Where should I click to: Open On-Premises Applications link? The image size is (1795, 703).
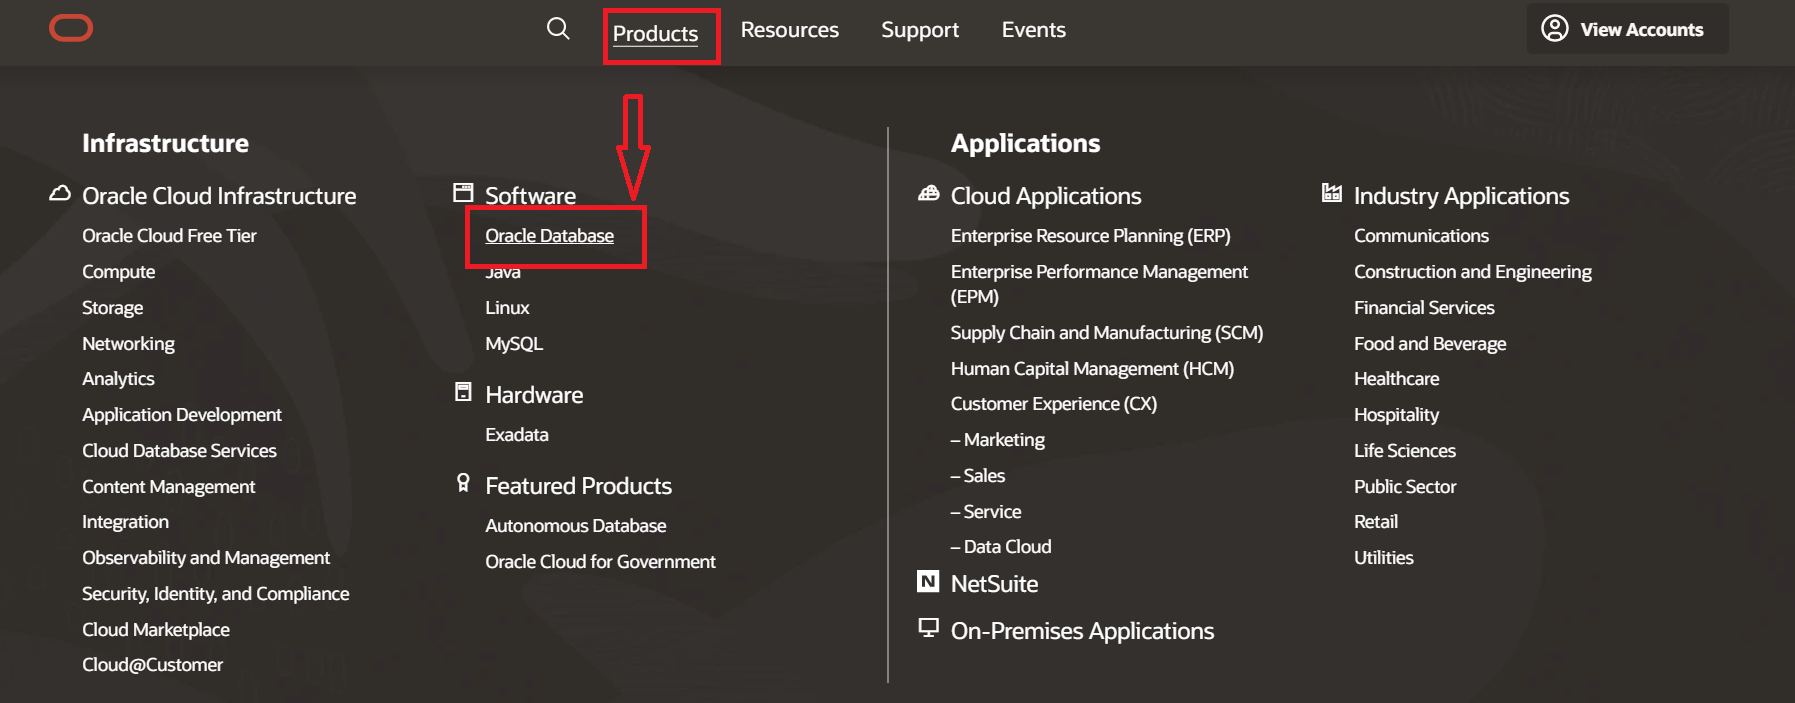[x=1082, y=631]
